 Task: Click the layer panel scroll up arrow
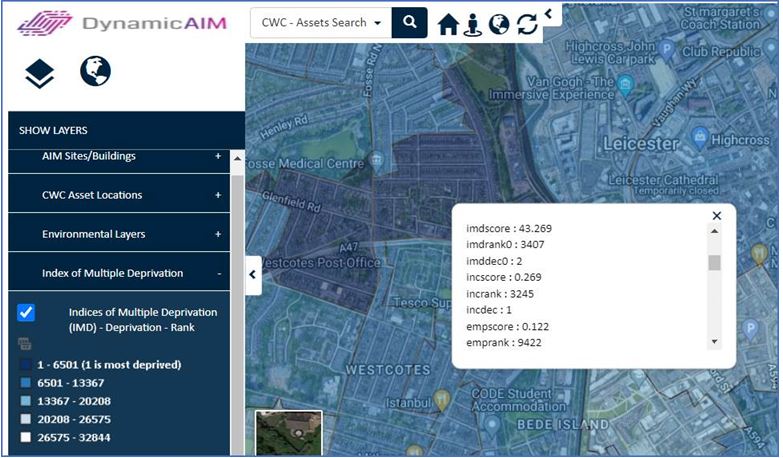pyautogui.click(x=238, y=159)
